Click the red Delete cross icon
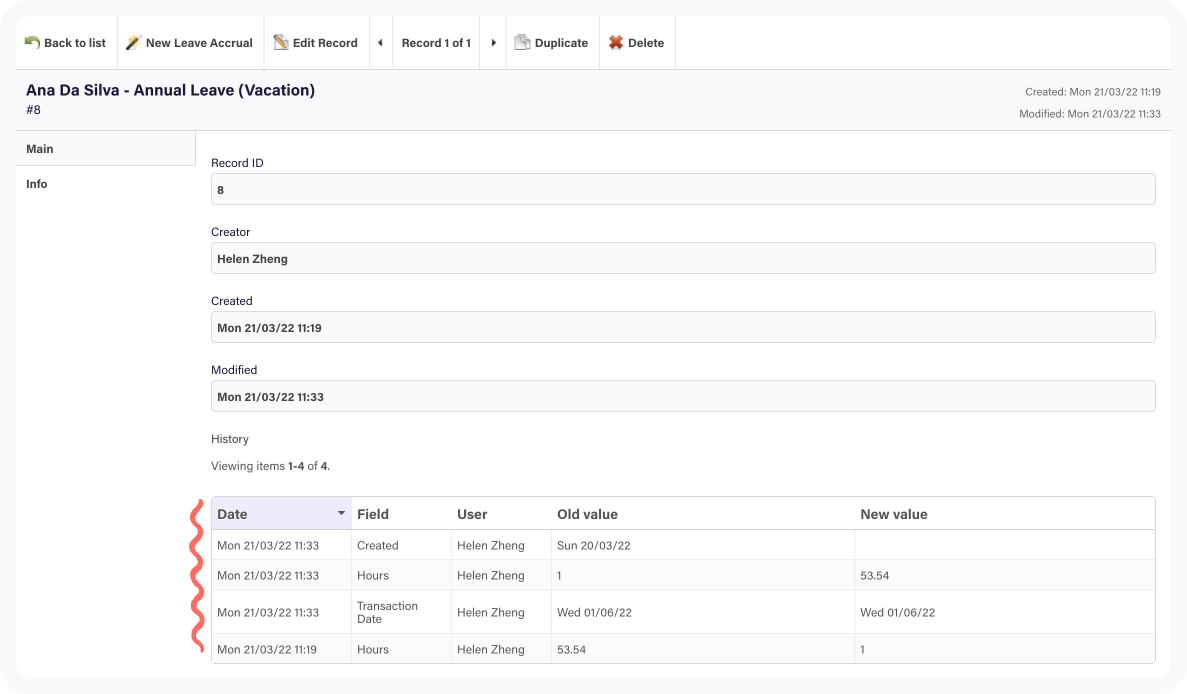 pyautogui.click(x=616, y=42)
